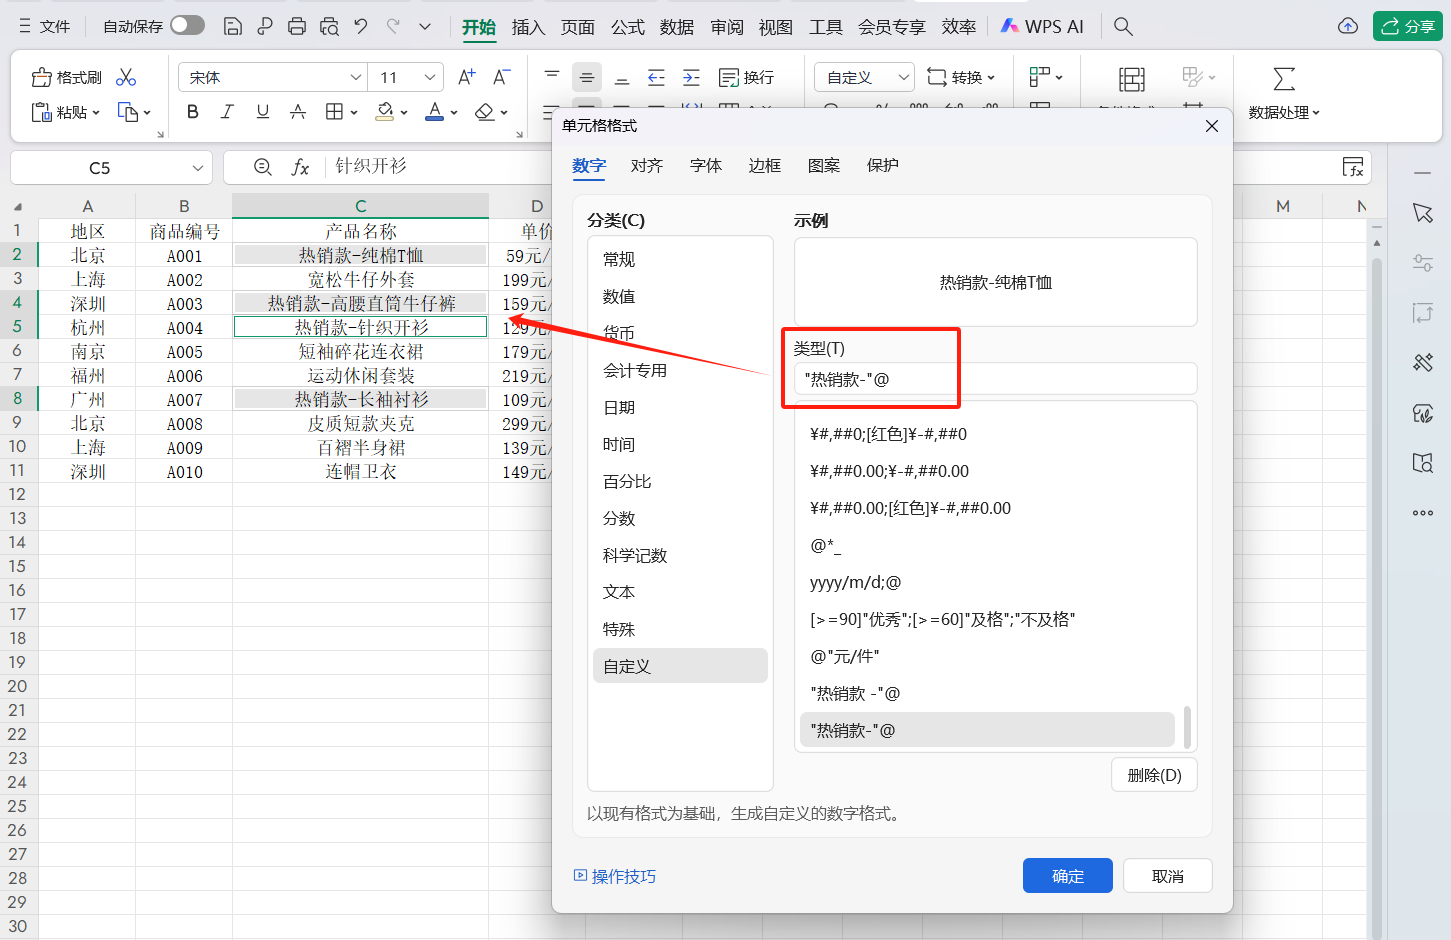The height and width of the screenshot is (940, 1451).
Task: Open WPS AI assistant
Action: pos(1042,26)
